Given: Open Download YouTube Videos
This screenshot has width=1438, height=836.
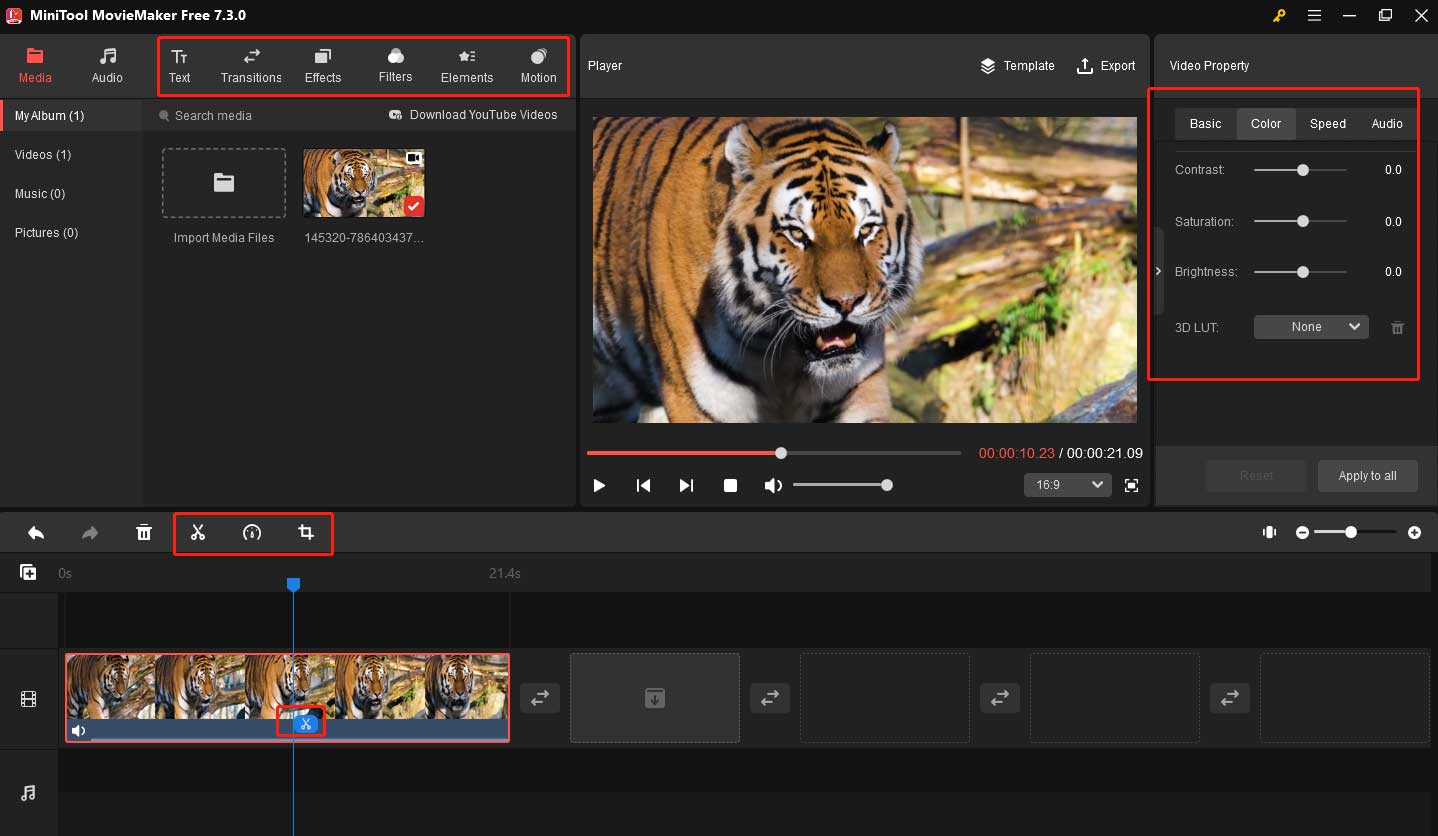Looking at the screenshot, I should click(473, 115).
